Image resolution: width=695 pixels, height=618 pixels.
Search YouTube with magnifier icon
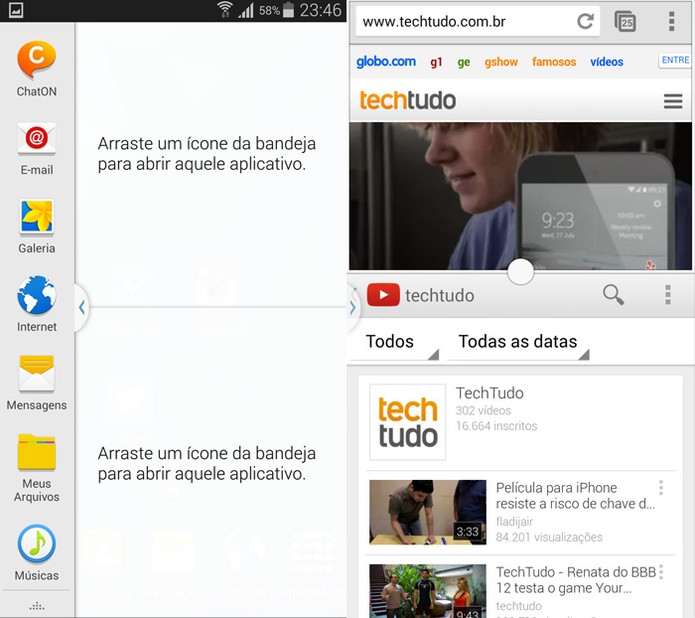click(x=613, y=294)
